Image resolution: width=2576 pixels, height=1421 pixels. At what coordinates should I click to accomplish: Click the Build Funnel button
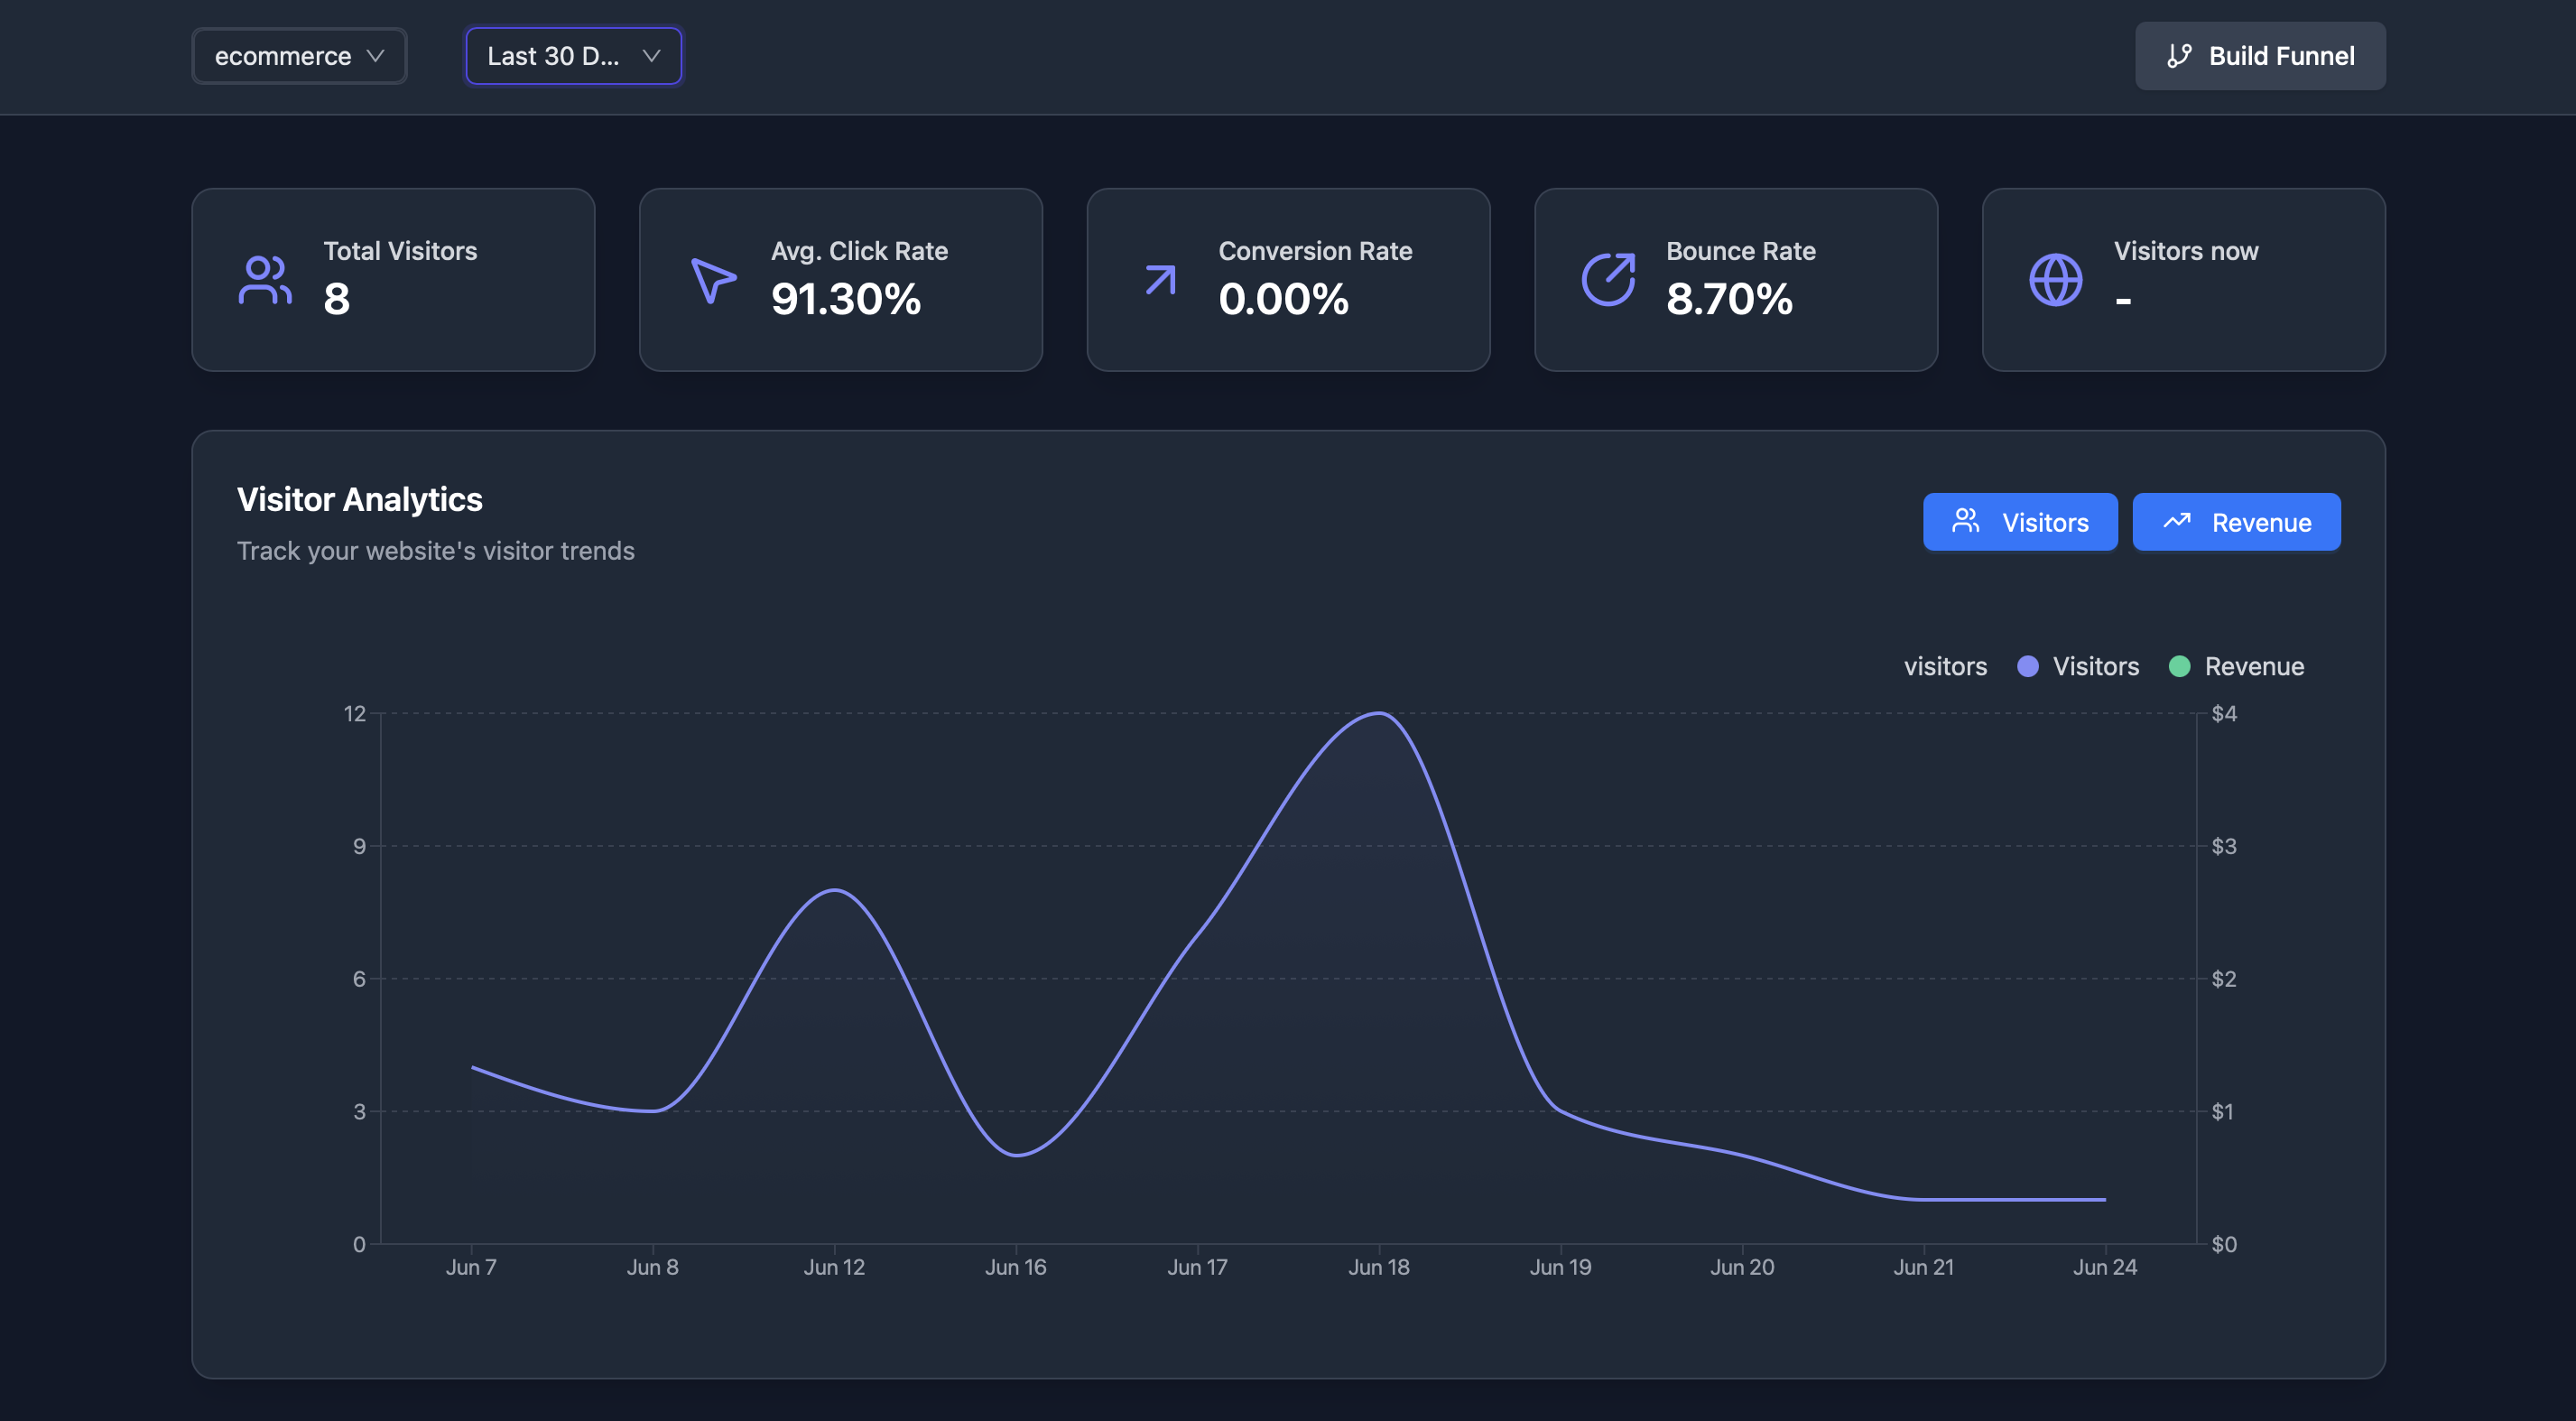point(2260,55)
